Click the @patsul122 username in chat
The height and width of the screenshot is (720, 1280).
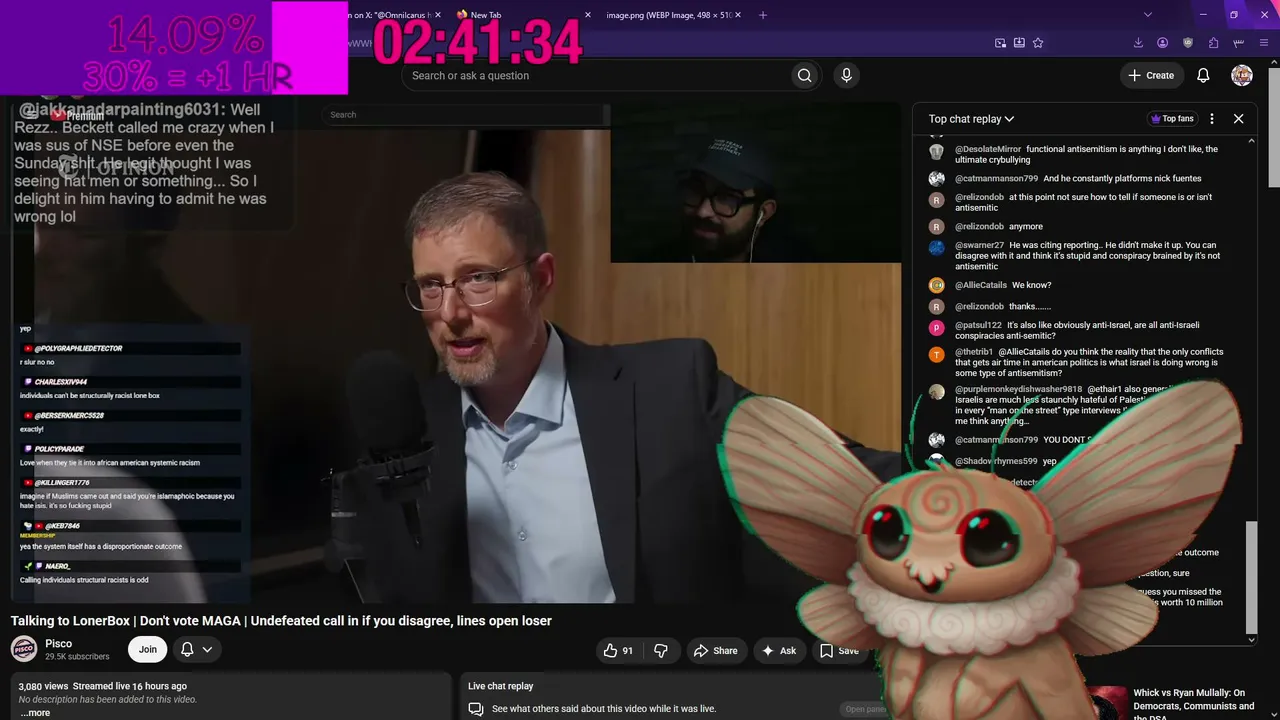[x=978, y=325]
